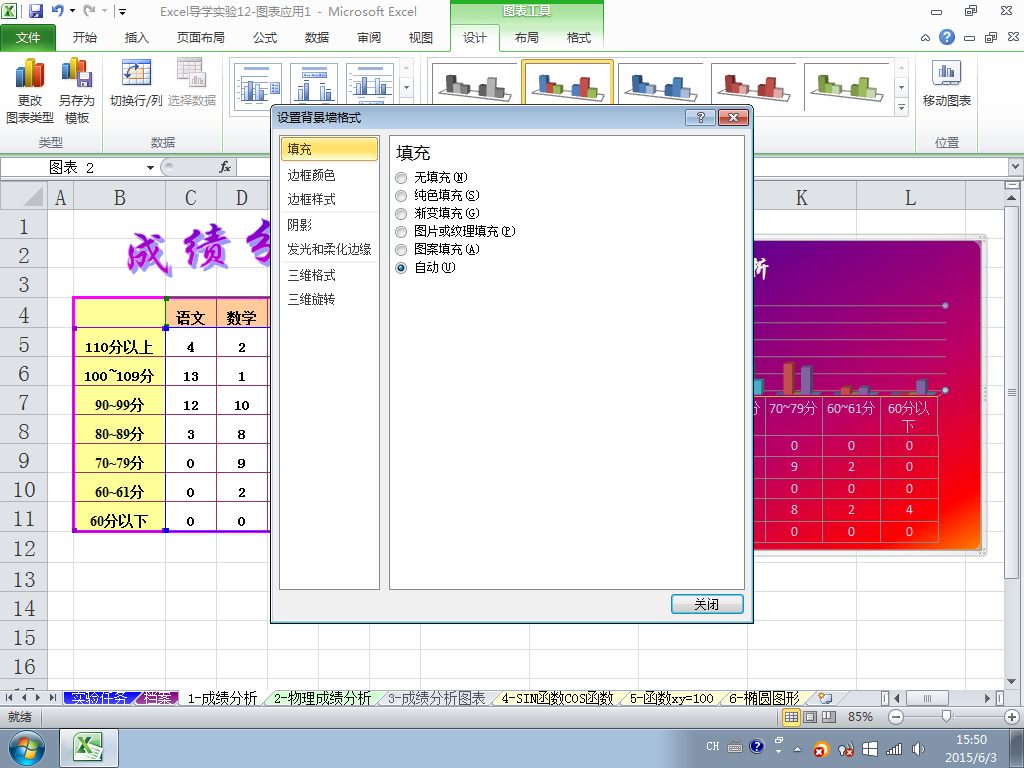Screen dimensions: 1024x768
Task: Click the insert new worksheet tab icon
Action: (x=825, y=698)
